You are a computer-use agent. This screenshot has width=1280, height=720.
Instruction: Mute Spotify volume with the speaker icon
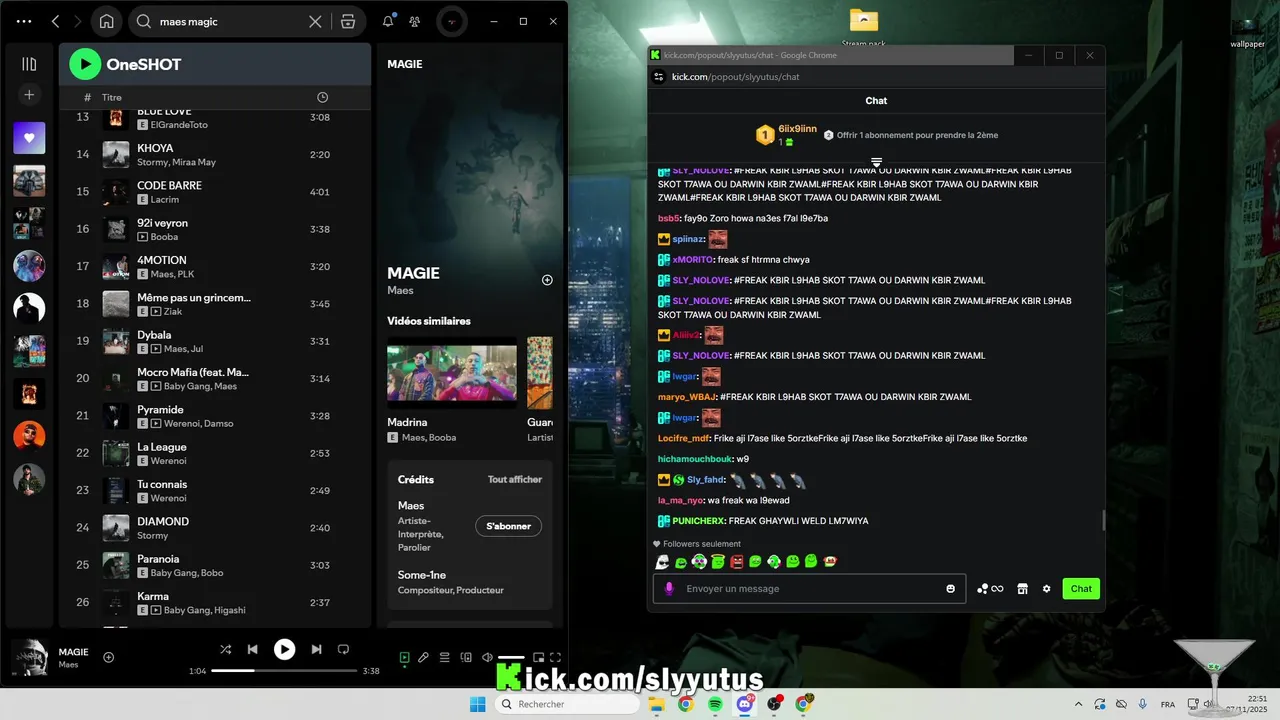click(487, 657)
